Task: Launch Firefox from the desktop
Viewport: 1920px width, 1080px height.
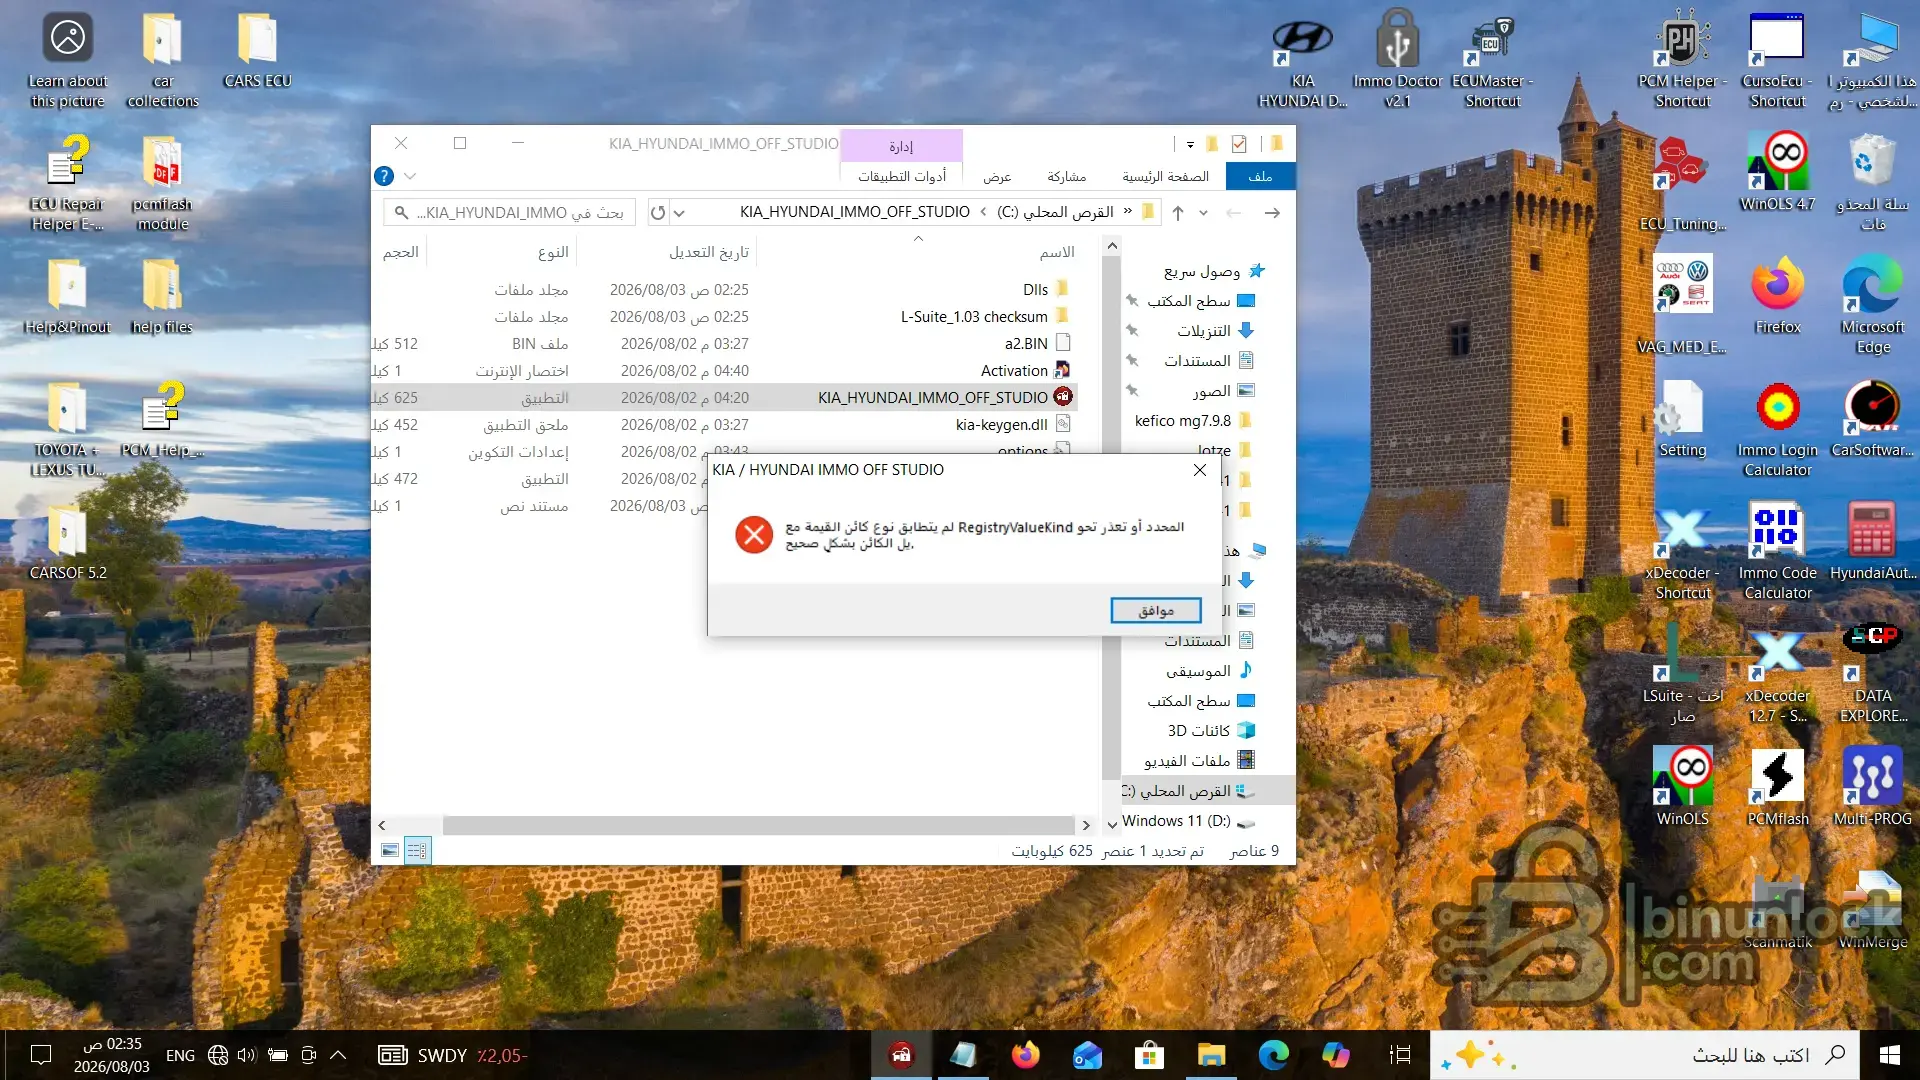Action: [1777, 297]
